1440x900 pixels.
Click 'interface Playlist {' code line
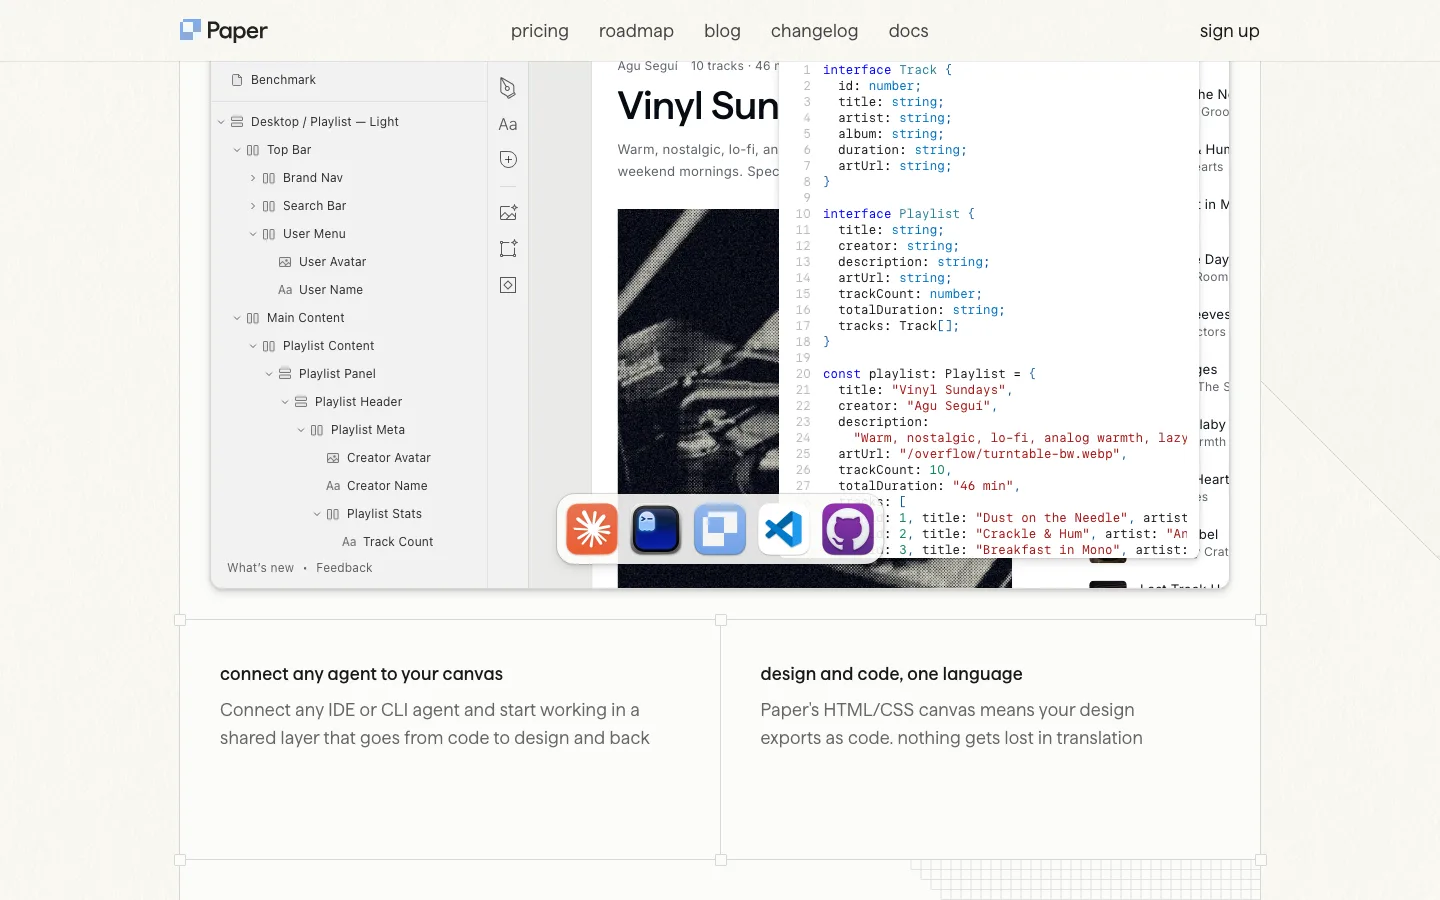(898, 214)
